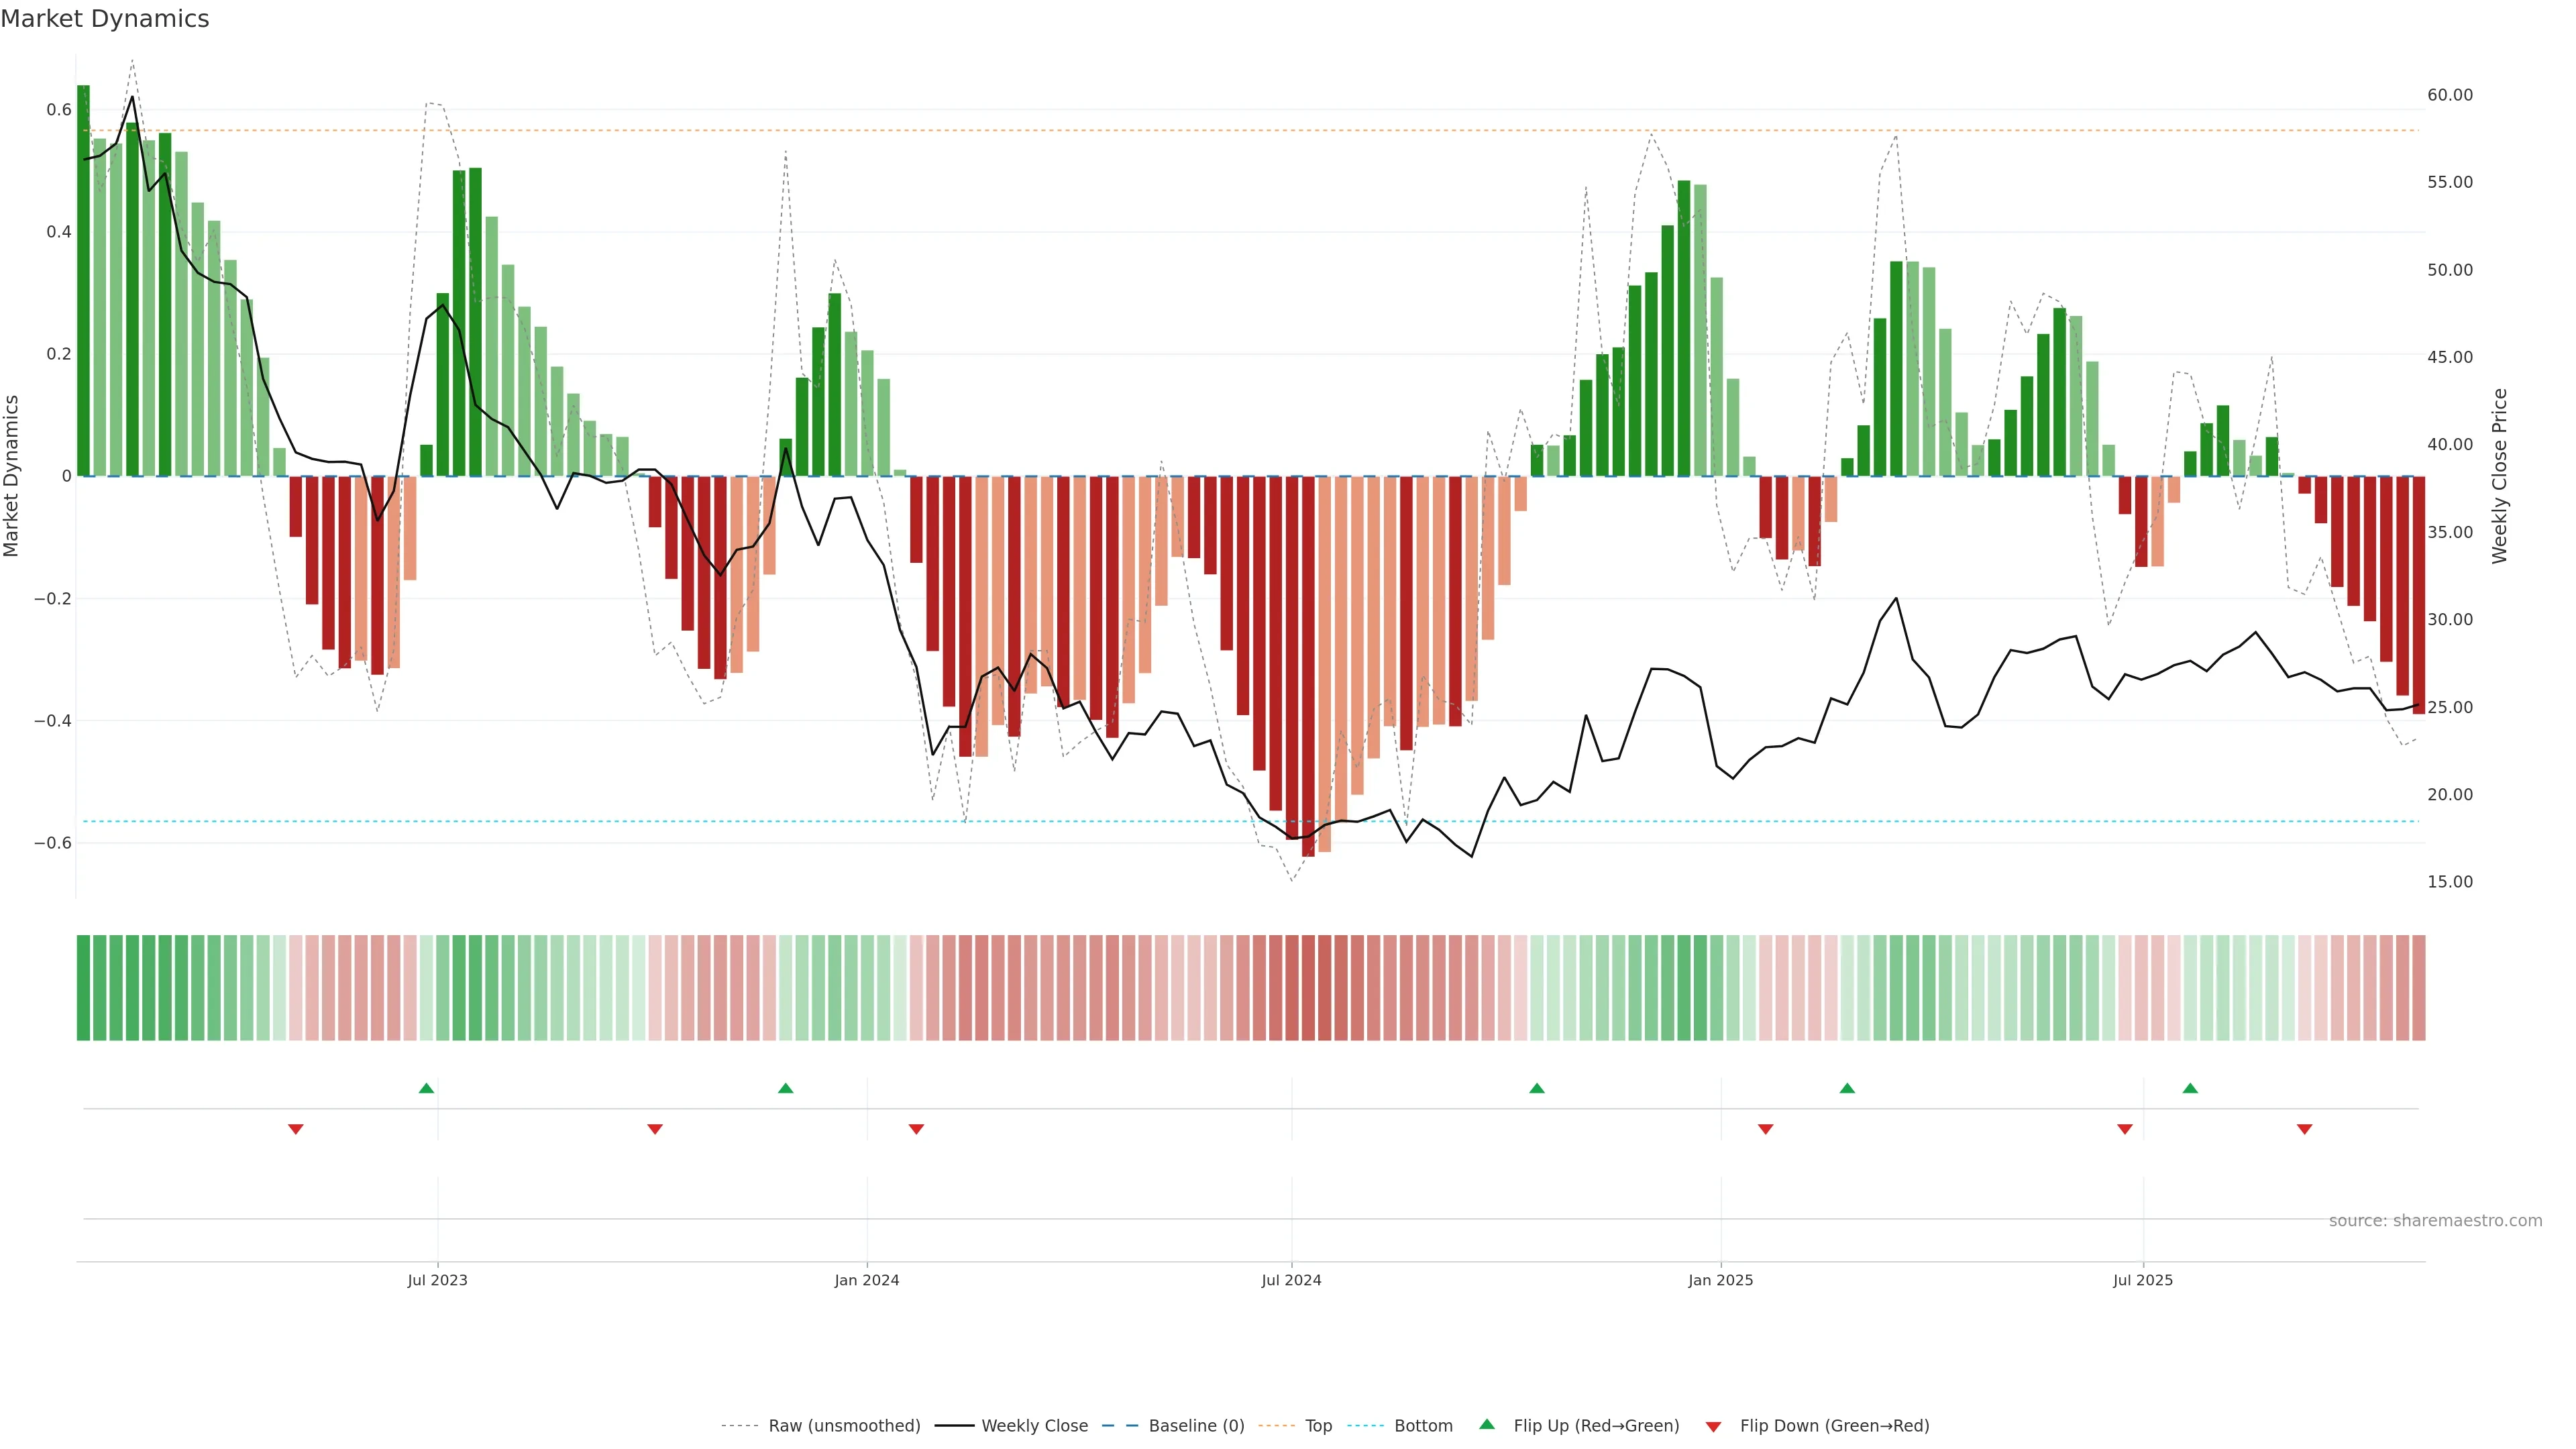Hide the Bottom threshold line via legend
Viewport: 2576px width, 1449px height.
pyautogui.click(x=1423, y=1425)
